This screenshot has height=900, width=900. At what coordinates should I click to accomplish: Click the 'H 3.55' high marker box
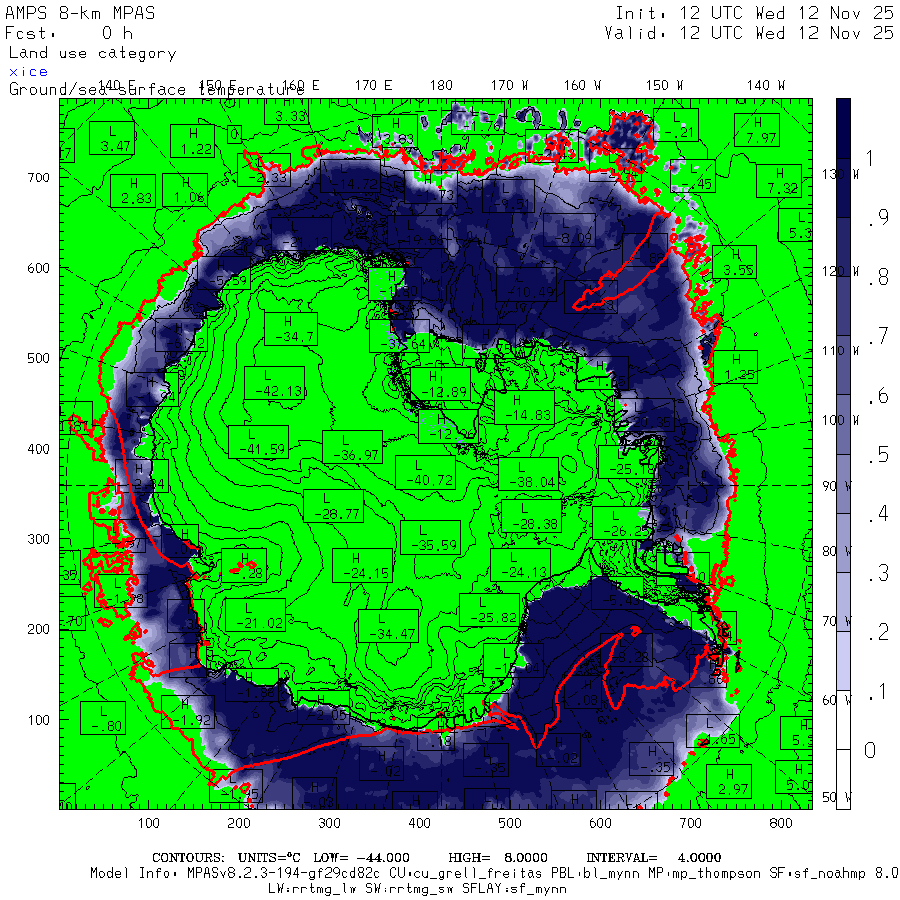click(x=735, y=262)
